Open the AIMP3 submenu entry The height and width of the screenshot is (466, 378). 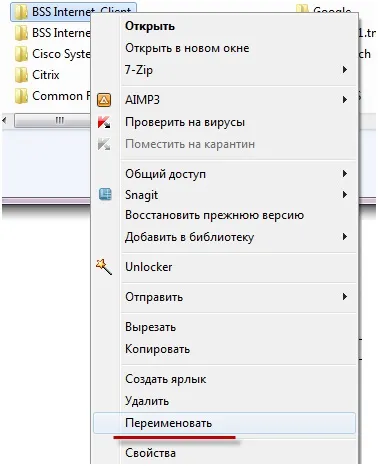pos(225,100)
